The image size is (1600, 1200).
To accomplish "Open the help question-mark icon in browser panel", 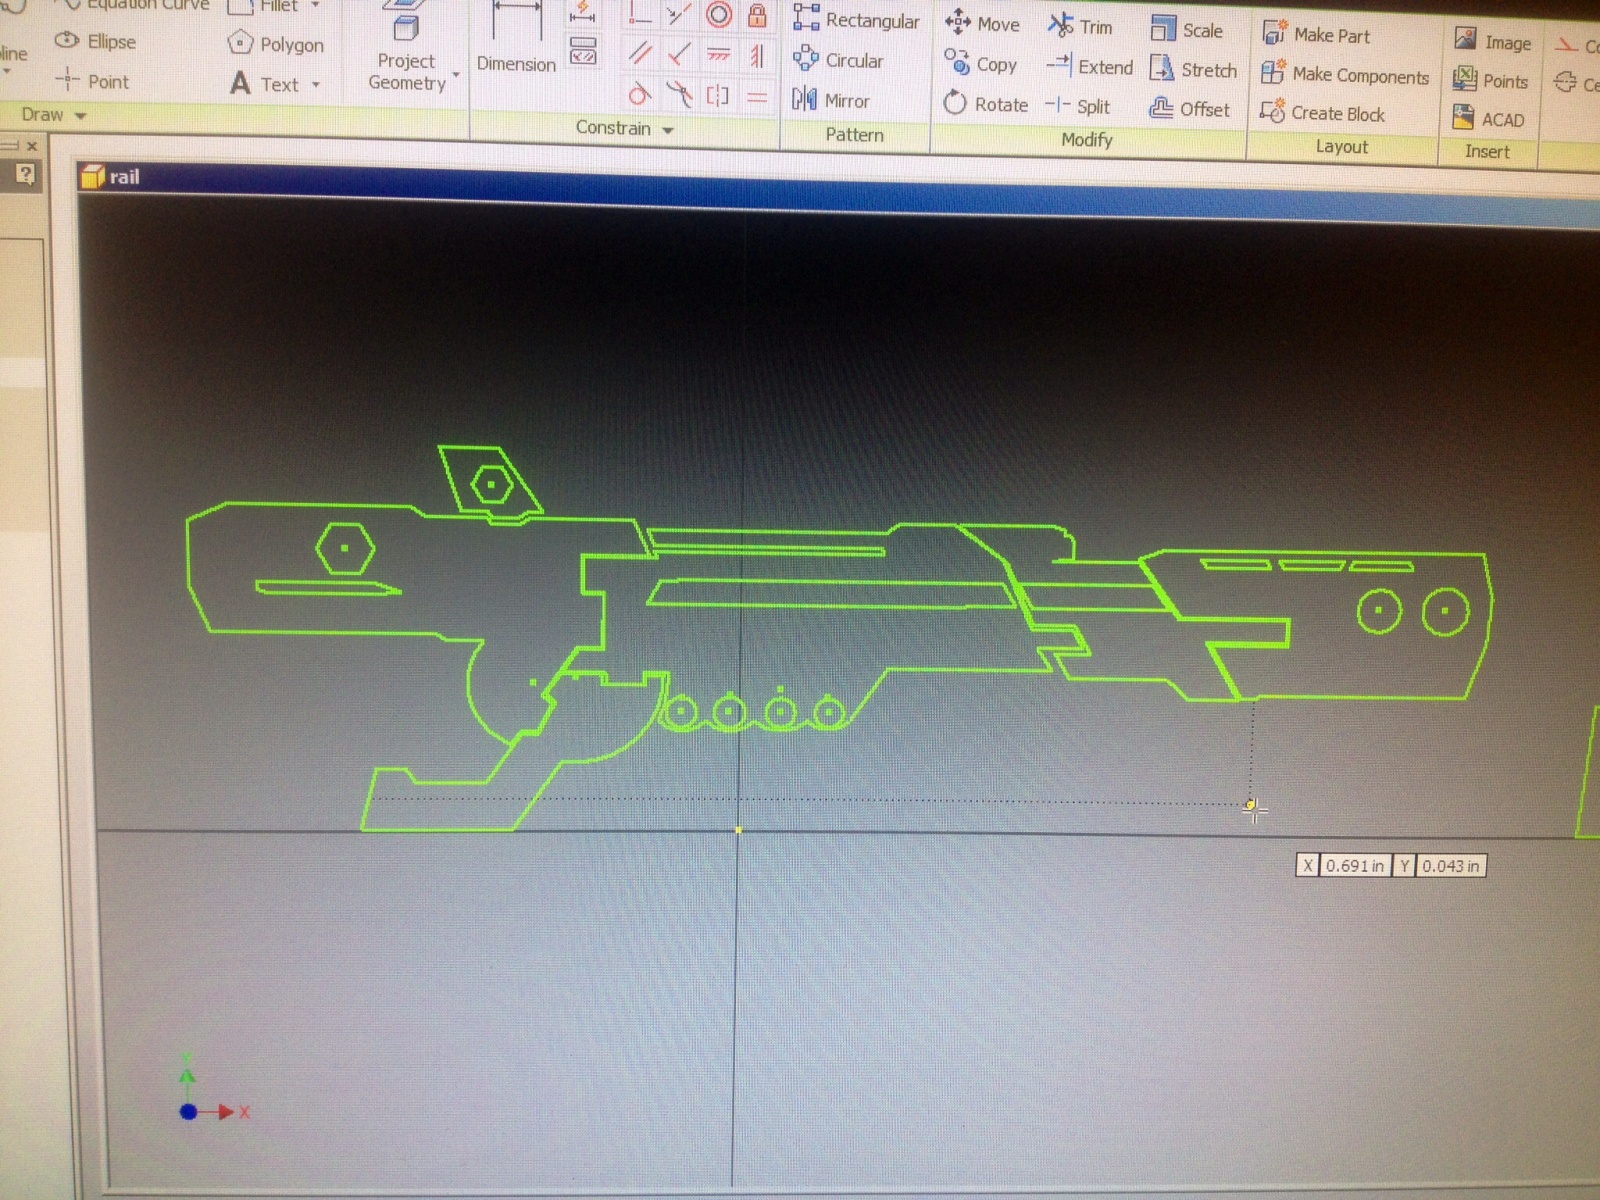I will 25,175.
